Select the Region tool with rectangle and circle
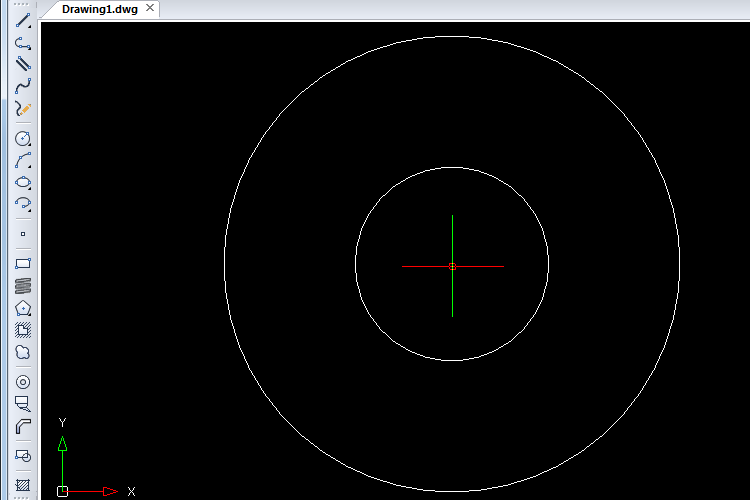750x500 pixels. (23, 456)
